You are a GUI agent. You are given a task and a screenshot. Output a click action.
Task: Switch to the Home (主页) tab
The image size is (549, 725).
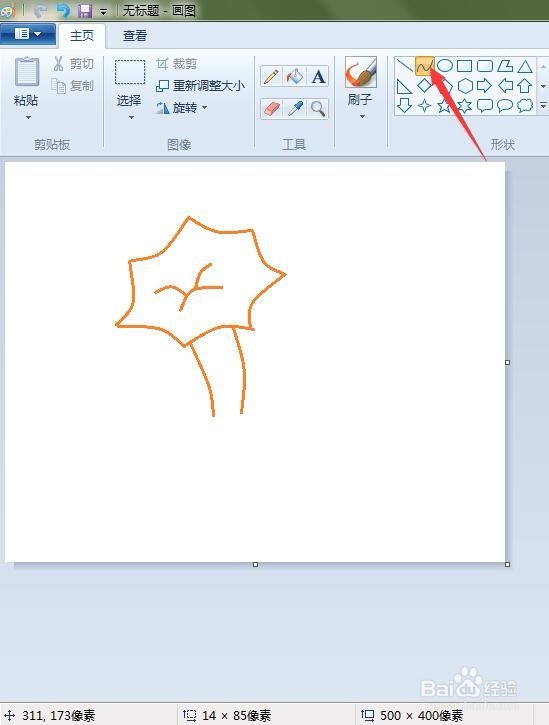tap(82, 36)
